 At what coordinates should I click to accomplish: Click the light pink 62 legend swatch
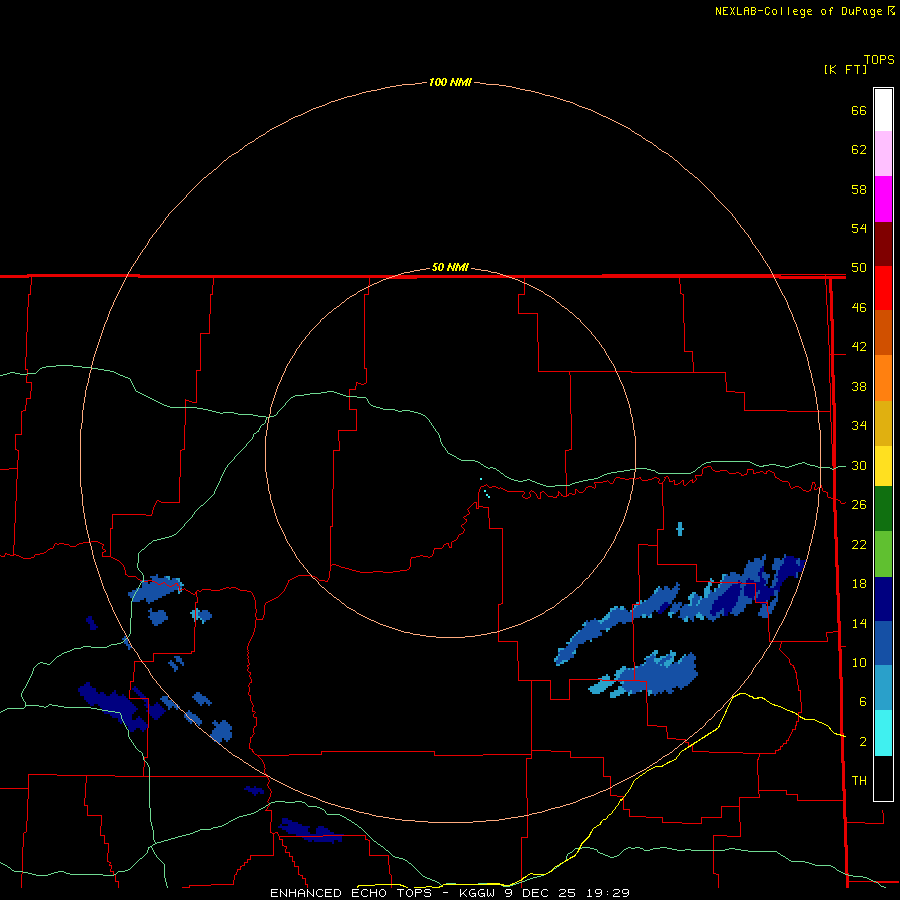pyautogui.click(x=883, y=153)
